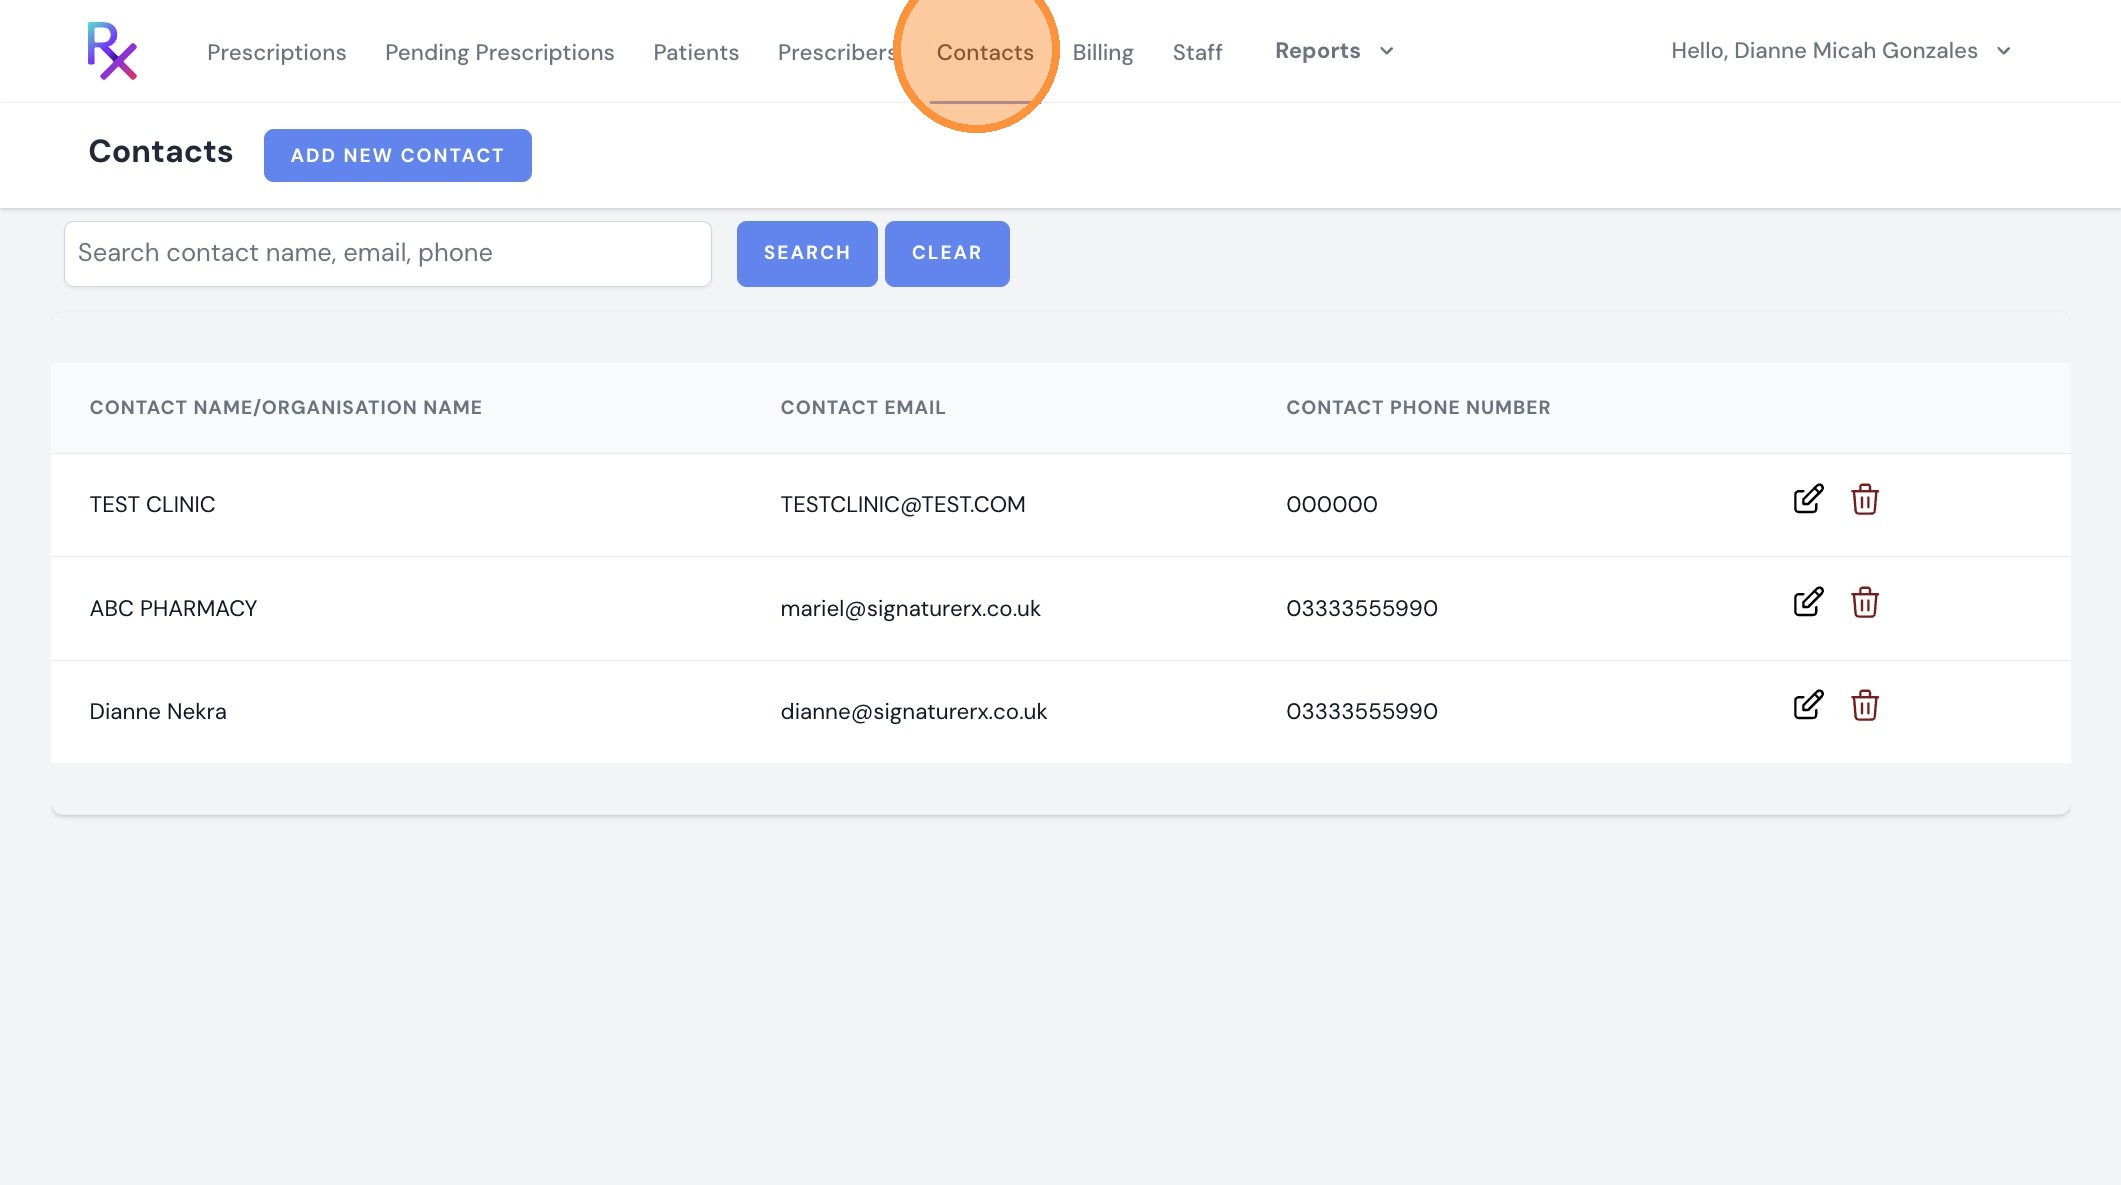2121x1185 pixels.
Task: Open the Dianne Micah Gonzales user menu
Action: coord(1840,51)
